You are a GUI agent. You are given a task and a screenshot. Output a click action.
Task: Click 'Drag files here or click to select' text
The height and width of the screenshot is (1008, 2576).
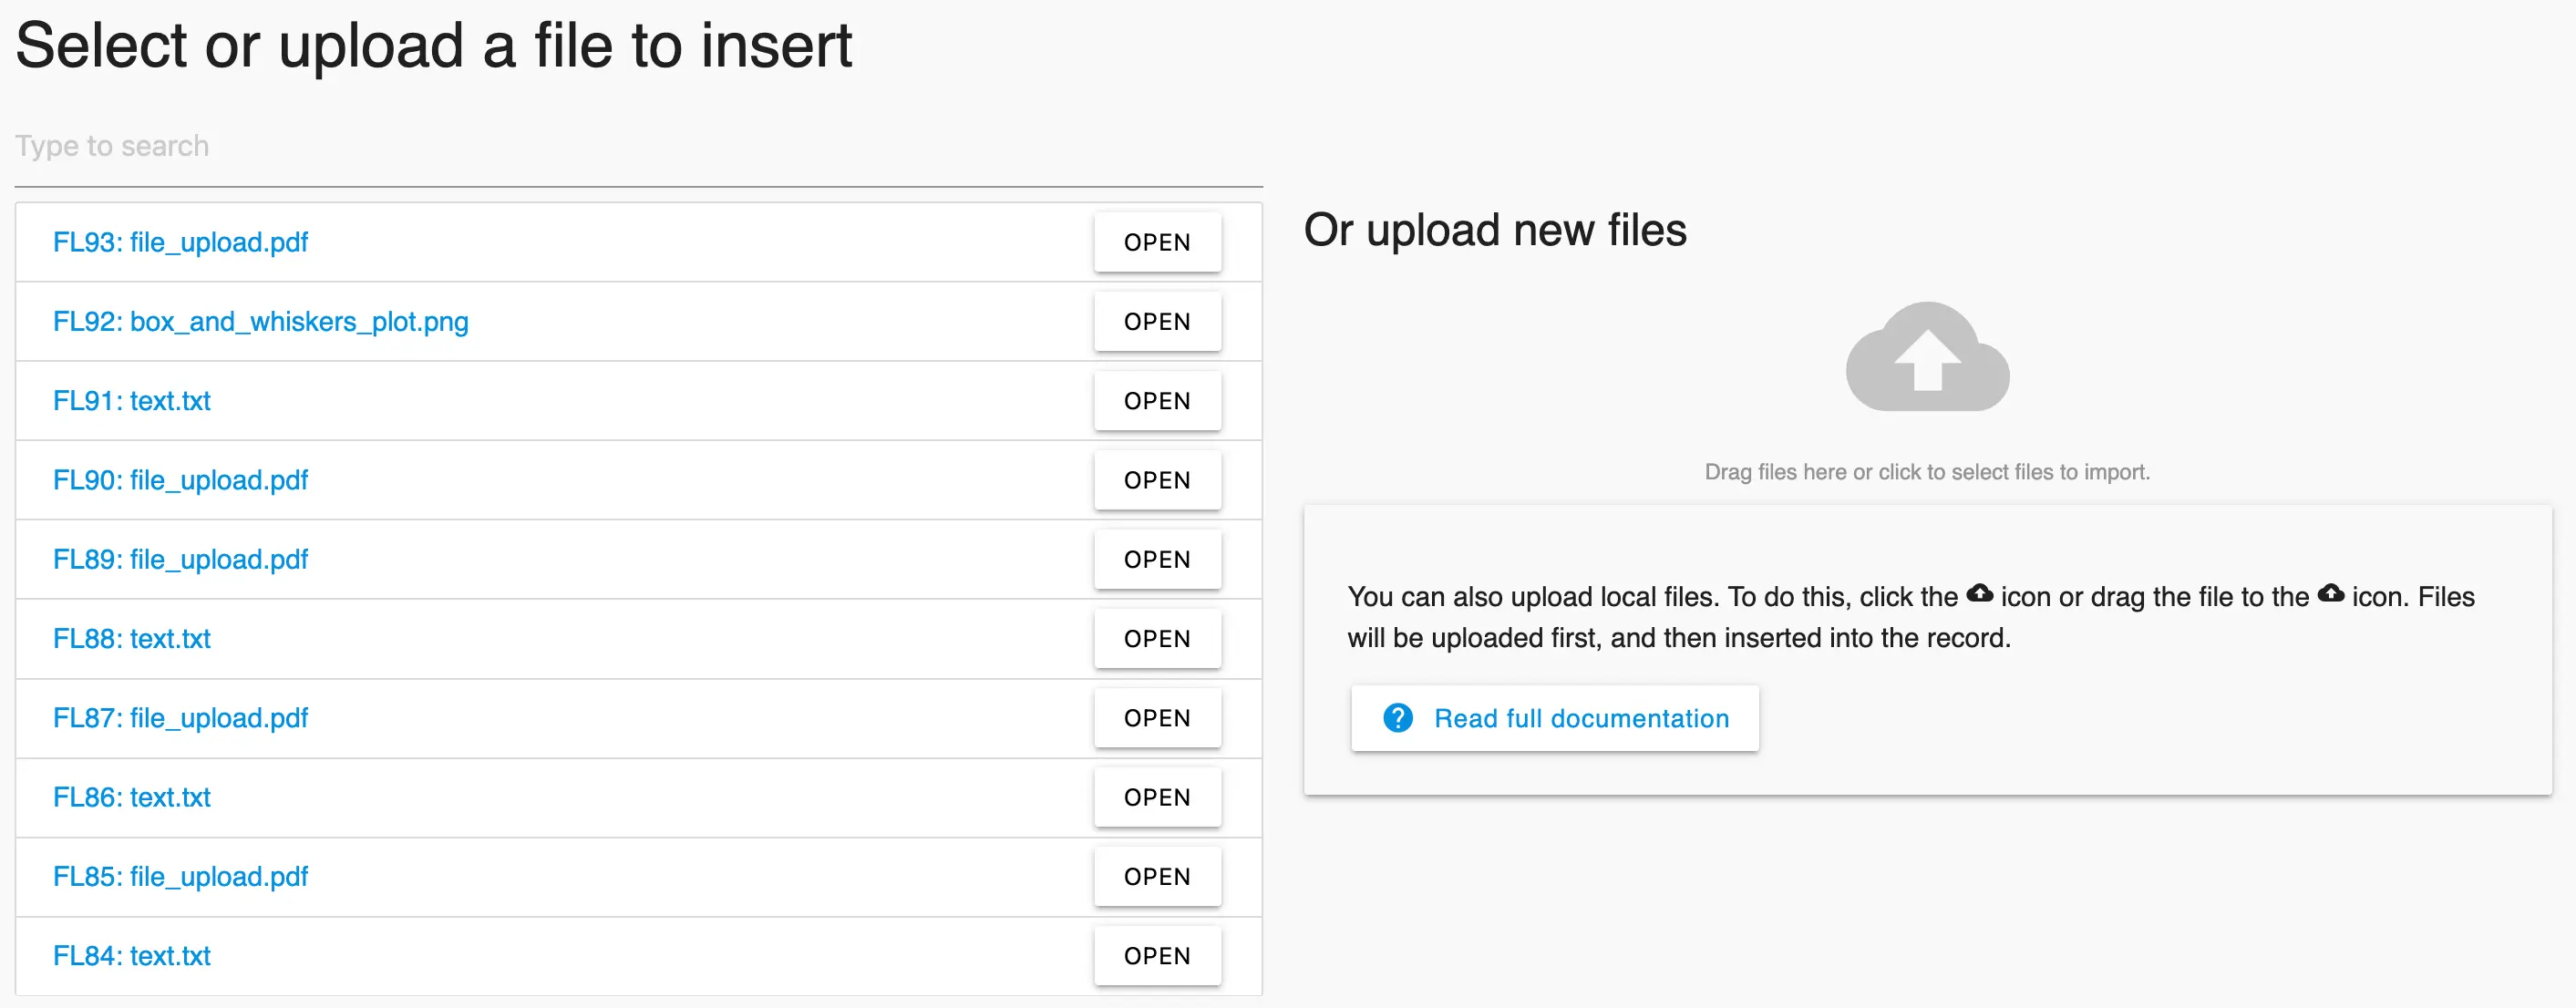tap(1927, 472)
